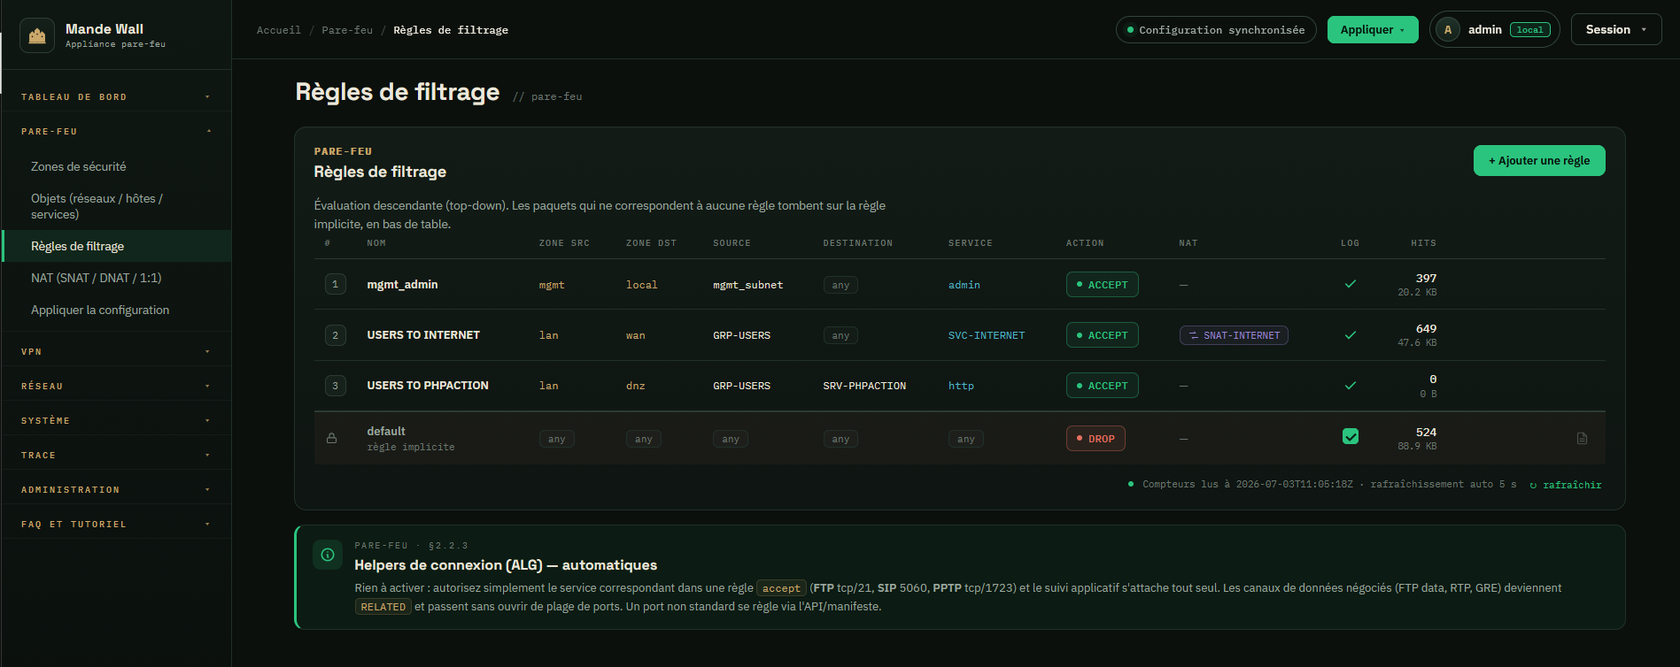This screenshot has width=1680, height=667.
Task: Click the SRV-PHPACTION destination cell
Action: (x=864, y=386)
